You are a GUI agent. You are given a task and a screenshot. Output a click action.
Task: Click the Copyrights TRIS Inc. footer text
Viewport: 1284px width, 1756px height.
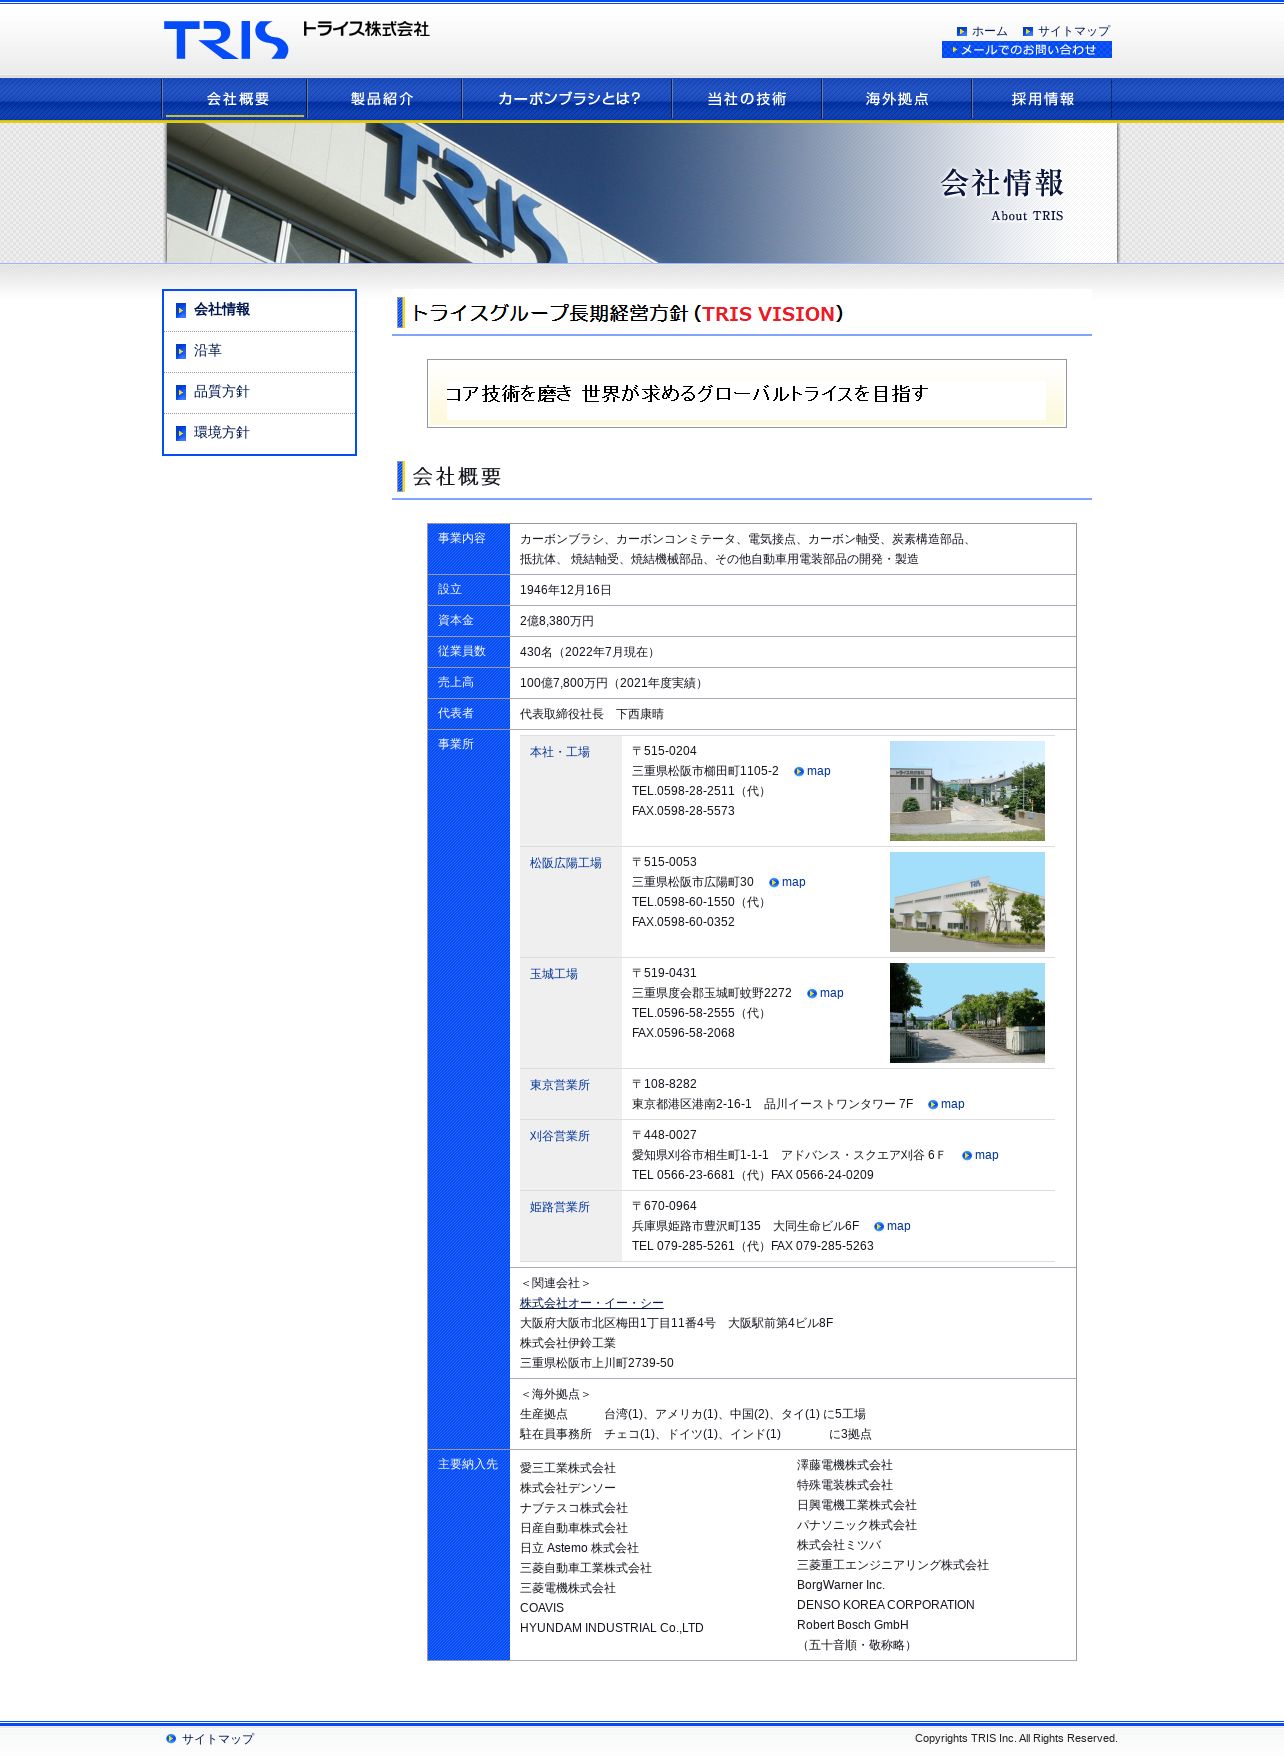pos(1016,1739)
